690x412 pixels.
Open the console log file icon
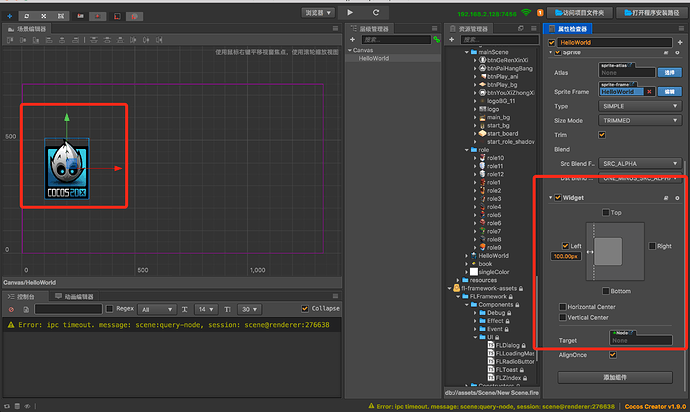(x=26, y=309)
